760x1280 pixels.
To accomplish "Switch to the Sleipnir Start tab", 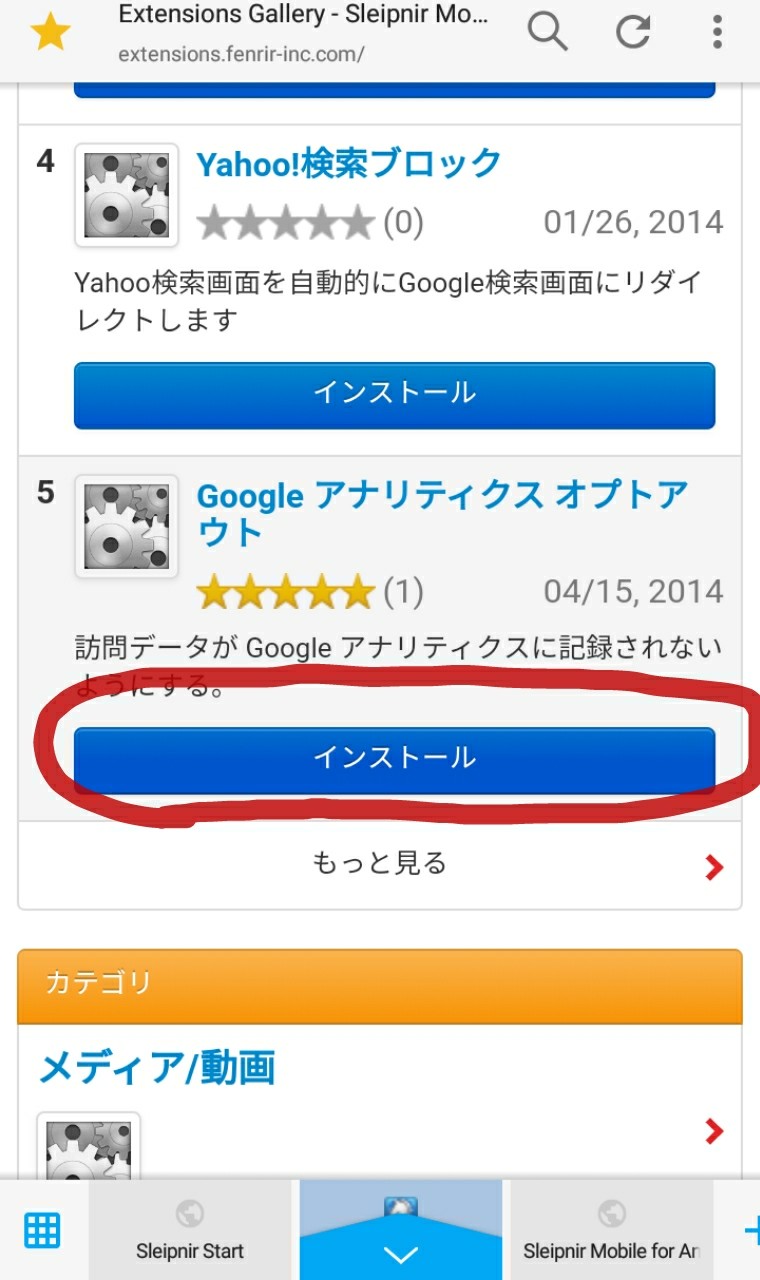I will [190, 1230].
